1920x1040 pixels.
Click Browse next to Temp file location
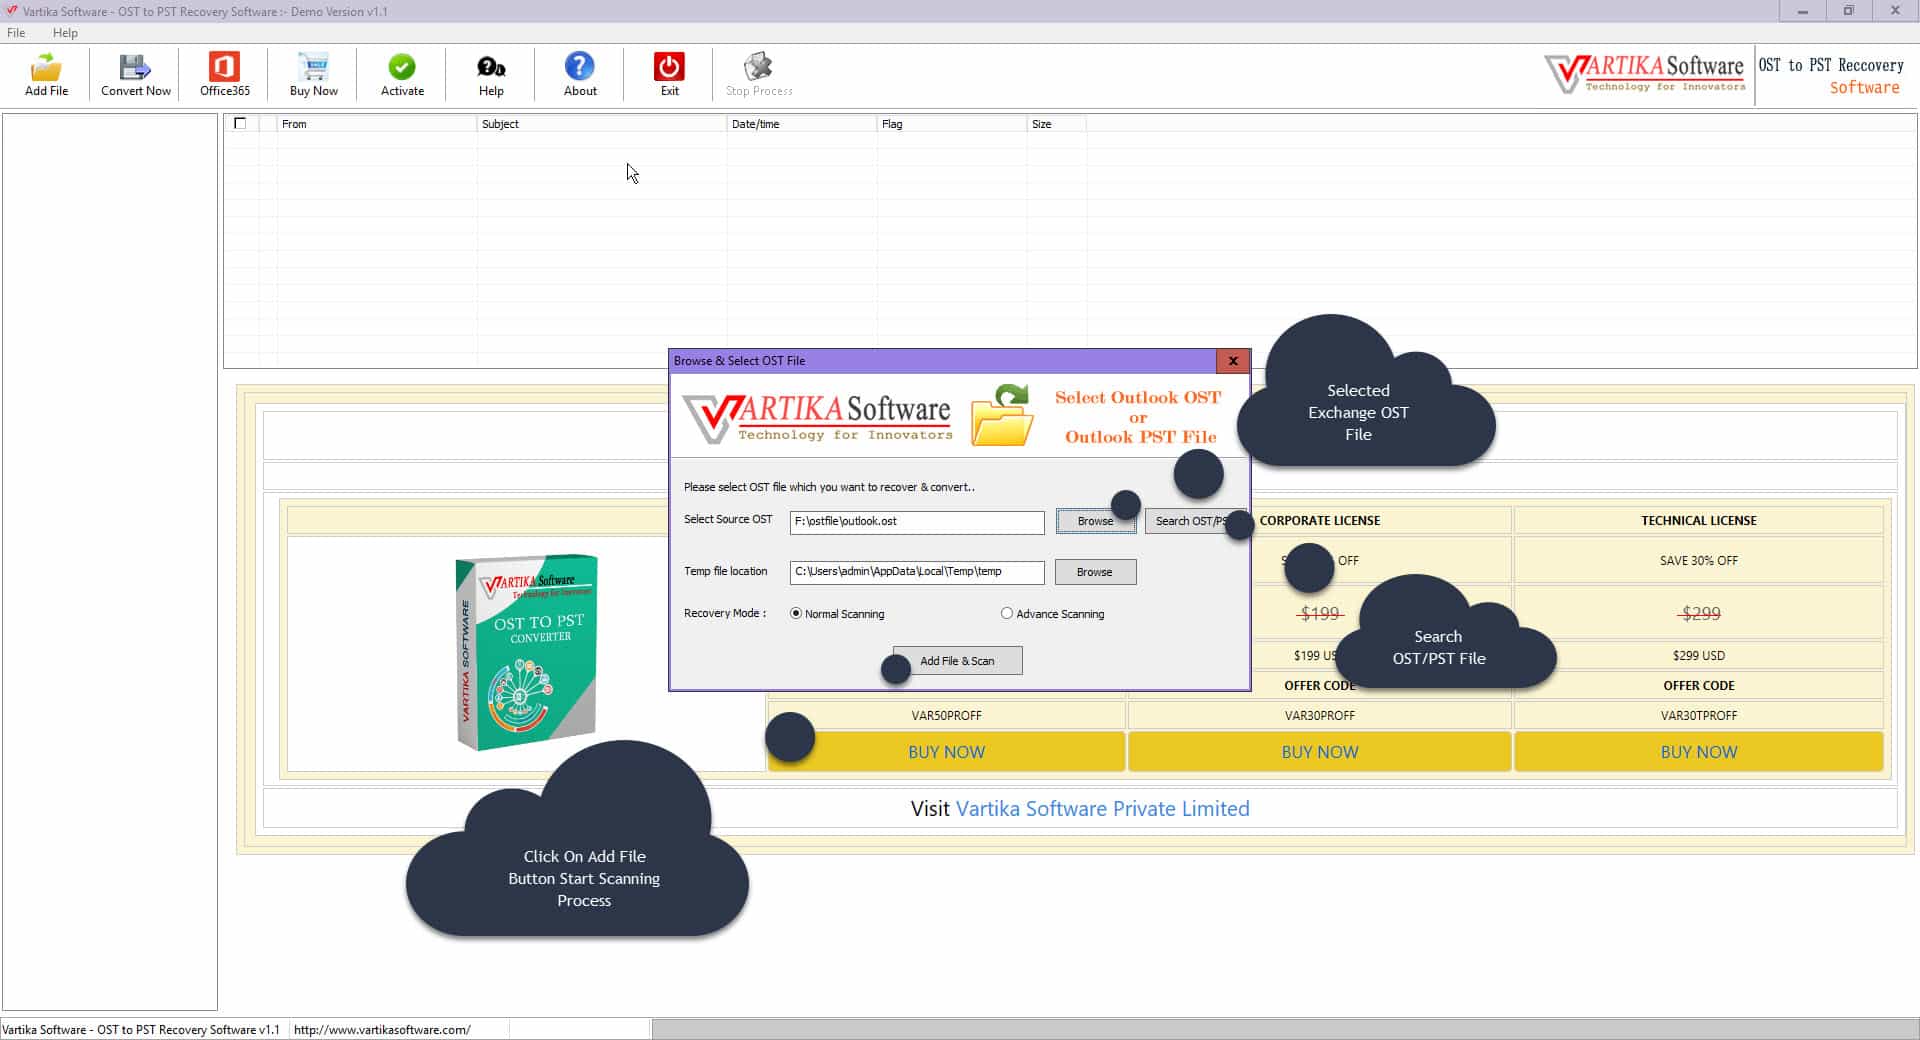[1095, 572]
